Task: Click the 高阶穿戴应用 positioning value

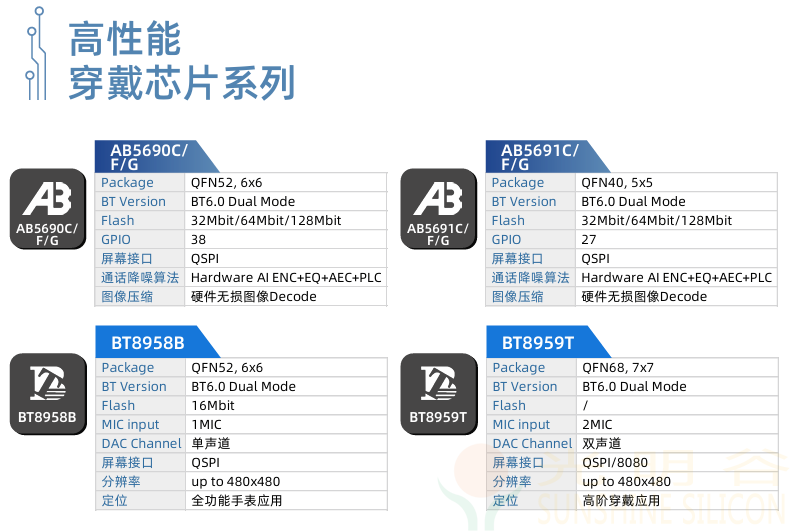Action: click(621, 501)
